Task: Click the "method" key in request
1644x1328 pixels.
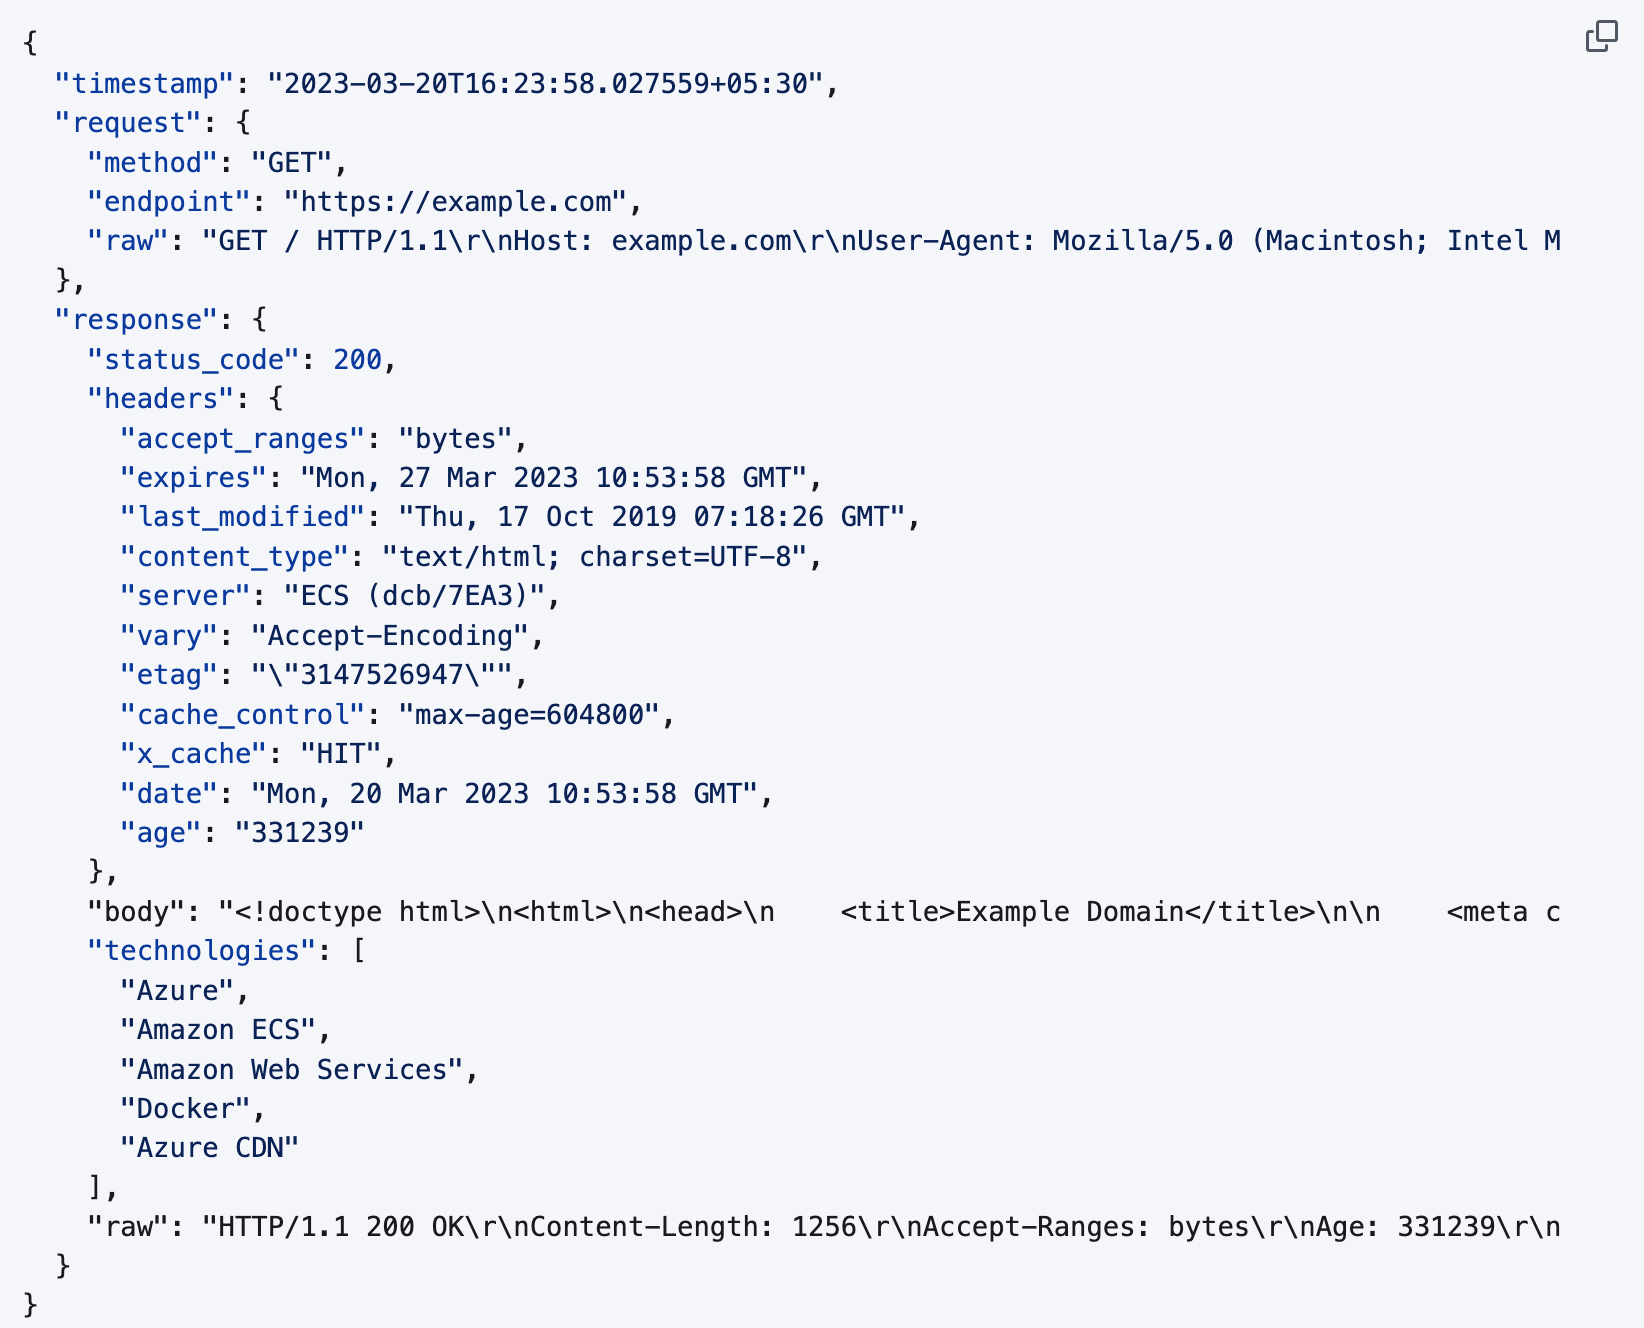Action: tap(152, 163)
